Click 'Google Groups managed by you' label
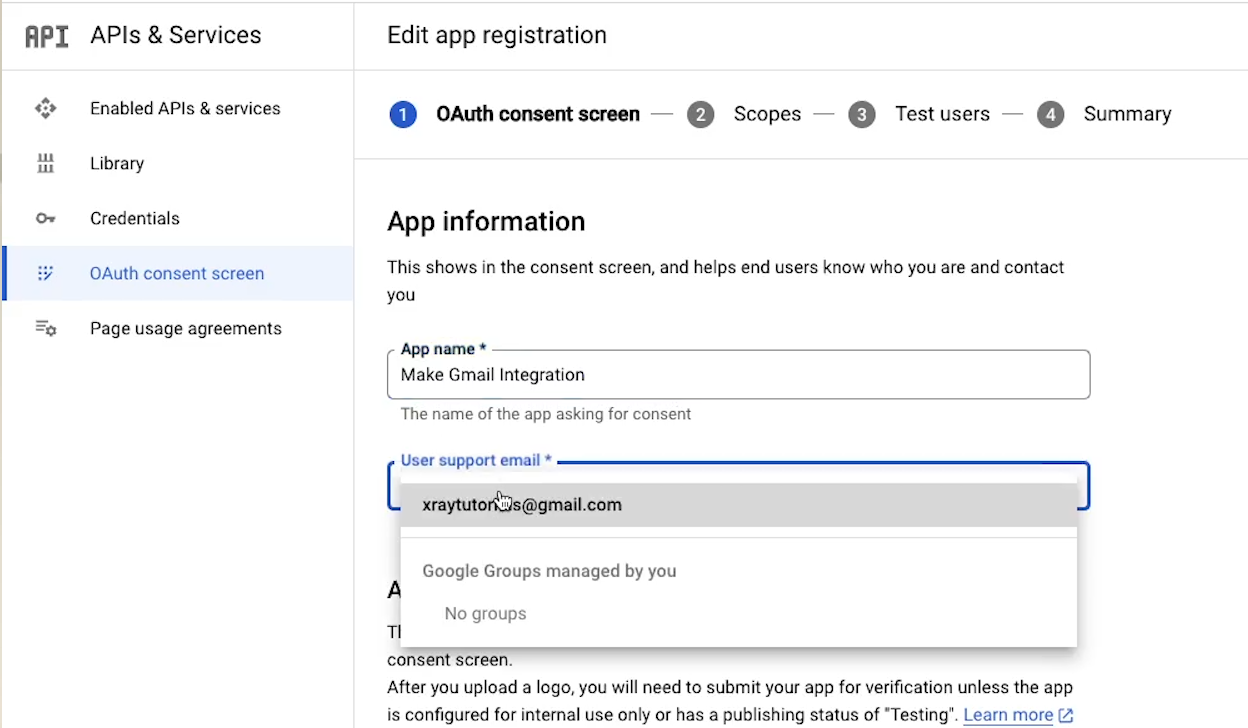 tap(549, 571)
